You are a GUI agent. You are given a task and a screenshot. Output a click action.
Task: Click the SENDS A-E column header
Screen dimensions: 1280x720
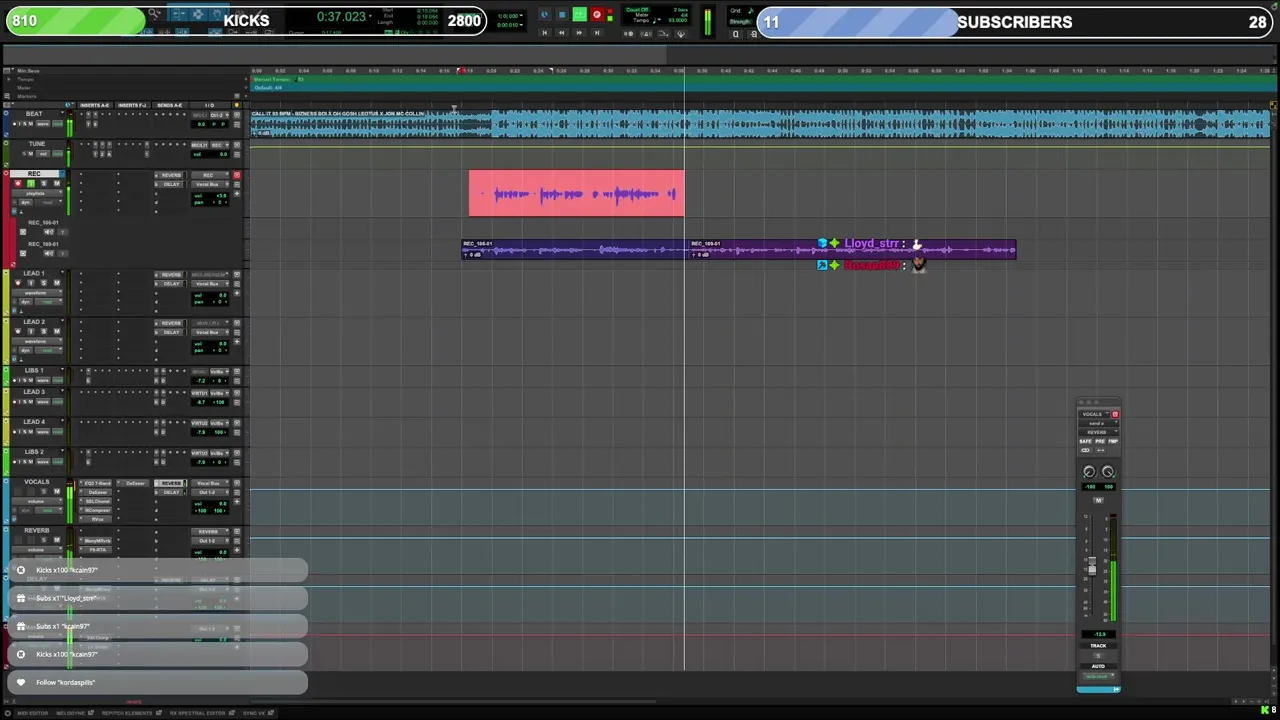tap(170, 105)
